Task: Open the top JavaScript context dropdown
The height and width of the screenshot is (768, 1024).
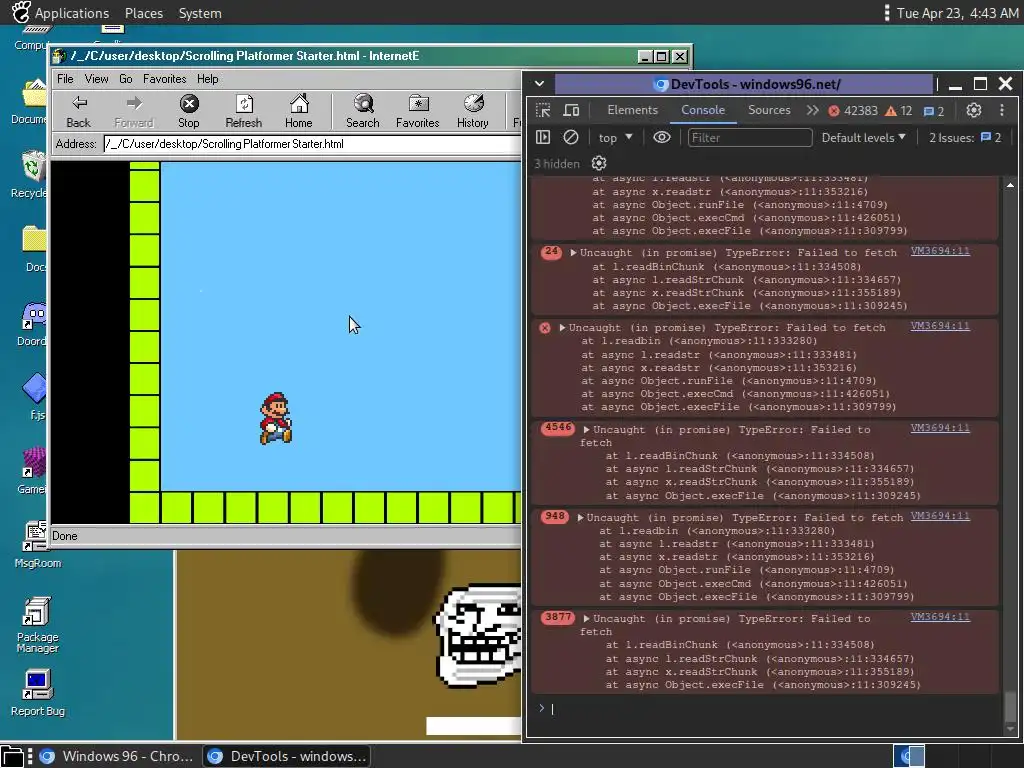Action: pyautogui.click(x=615, y=137)
